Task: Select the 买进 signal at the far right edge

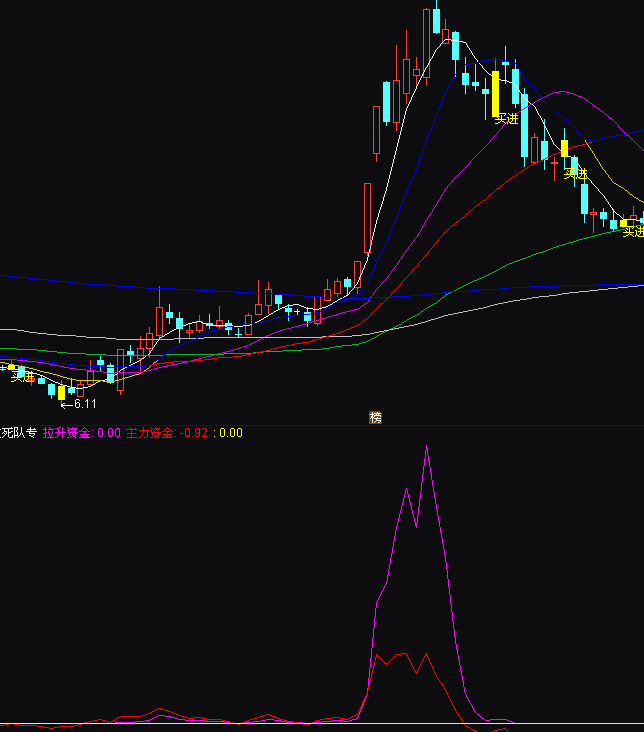Action: pyautogui.click(x=632, y=232)
